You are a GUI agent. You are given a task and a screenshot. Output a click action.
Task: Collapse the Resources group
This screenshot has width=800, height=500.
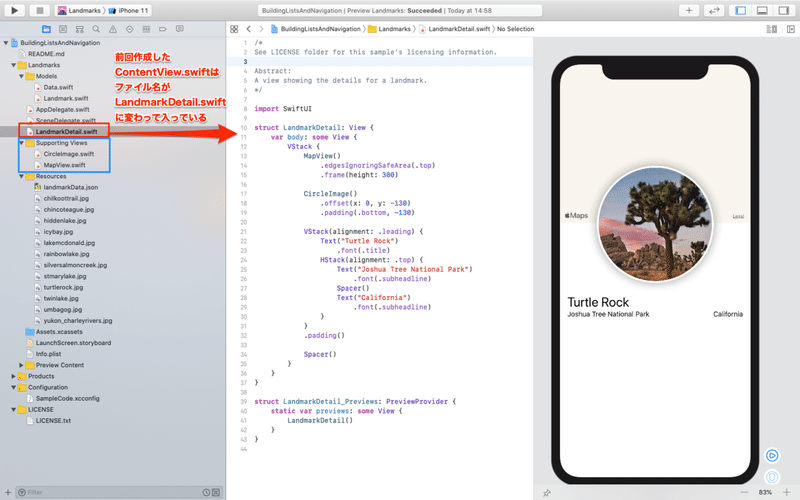21,176
